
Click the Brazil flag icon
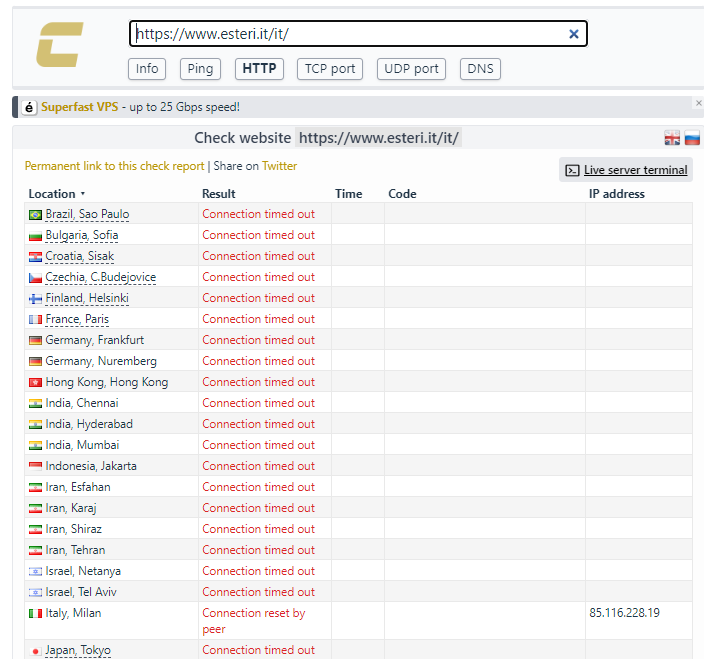(x=36, y=215)
